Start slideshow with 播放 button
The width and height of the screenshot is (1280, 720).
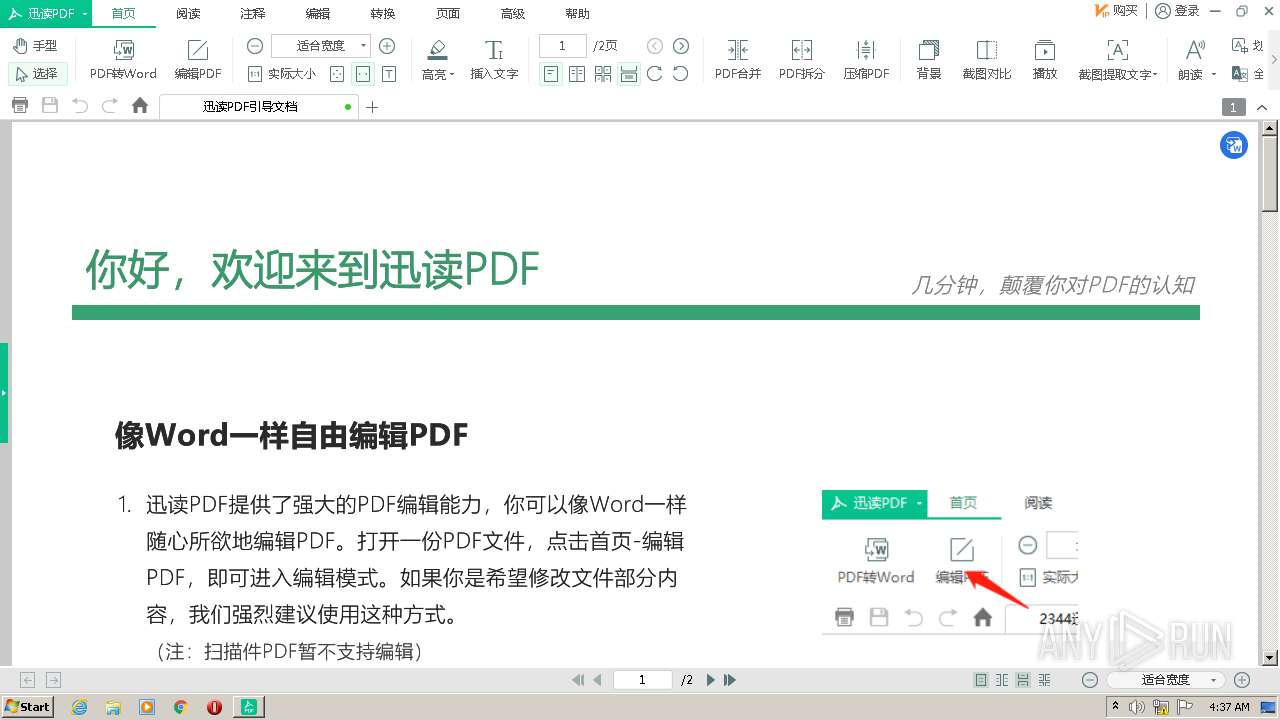[x=1045, y=60]
